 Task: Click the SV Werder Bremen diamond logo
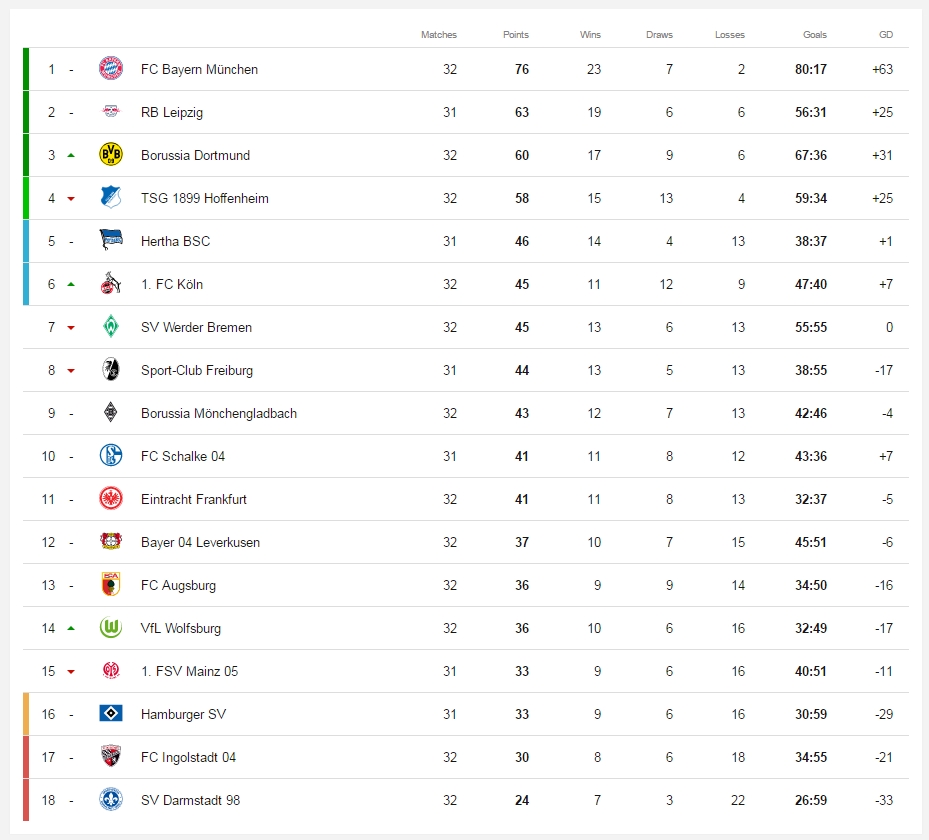coord(111,327)
